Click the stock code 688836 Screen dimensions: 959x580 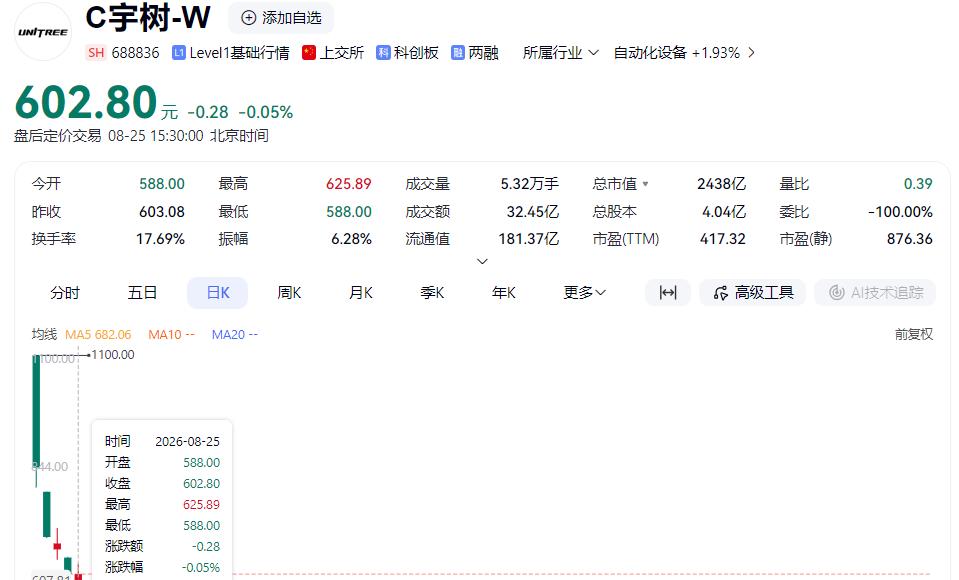(x=135, y=53)
